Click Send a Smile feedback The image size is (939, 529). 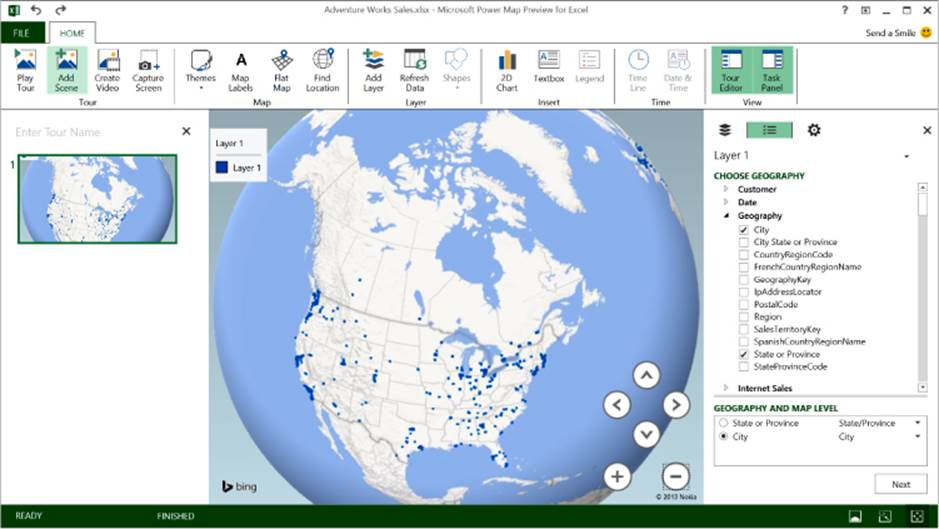(898, 33)
